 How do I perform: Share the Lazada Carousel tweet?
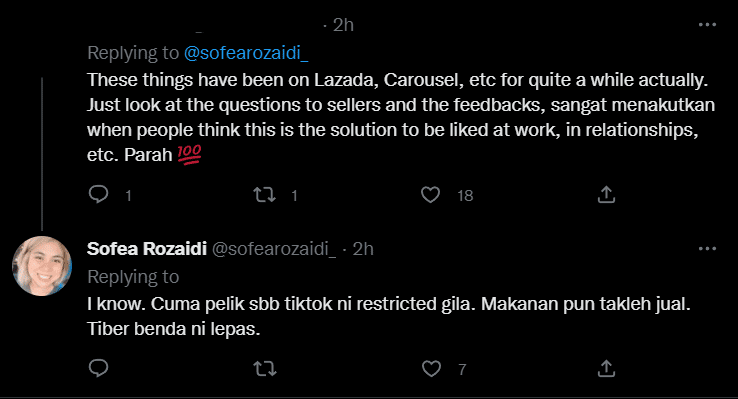click(x=606, y=194)
